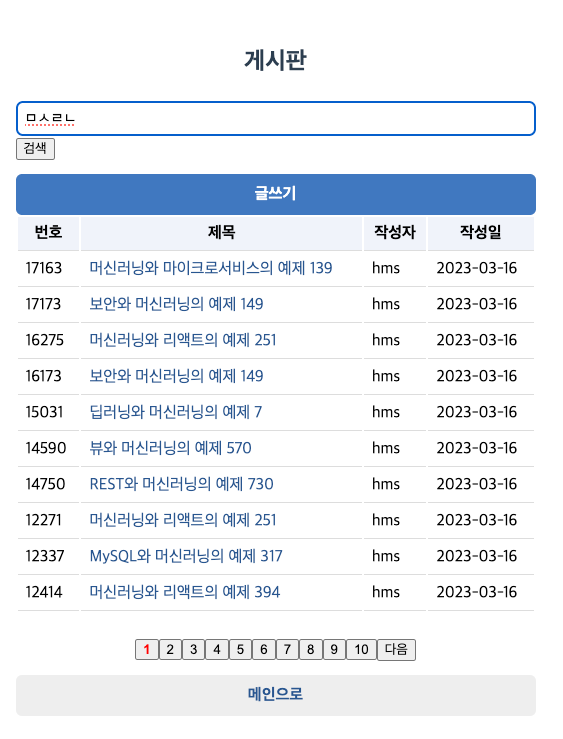Image resolution: width=563 pixels, height=739 pixels.
Task: Click the 검색 search button
Action: (x=35, y=149)
